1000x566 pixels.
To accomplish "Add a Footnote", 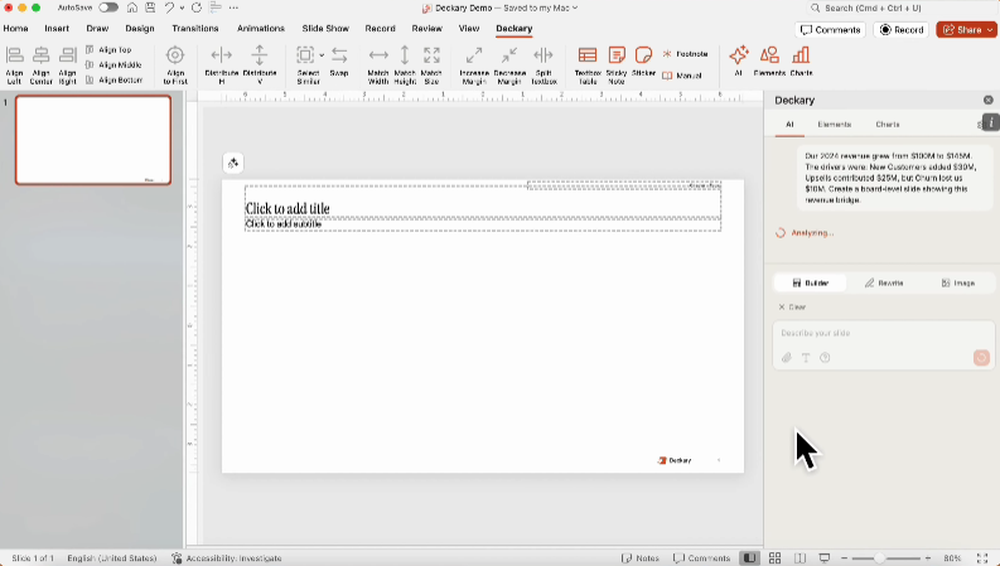I will [x=686, y=54].
